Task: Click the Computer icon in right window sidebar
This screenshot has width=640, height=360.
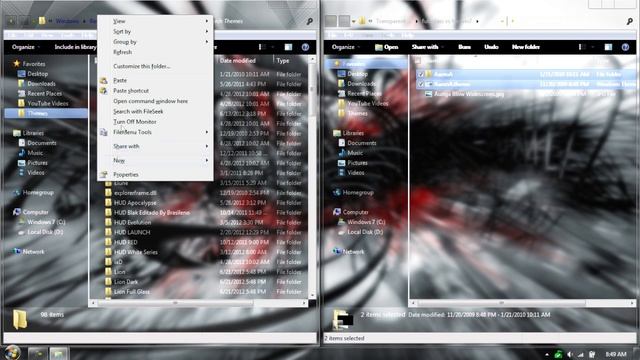Action: [337, 212]
